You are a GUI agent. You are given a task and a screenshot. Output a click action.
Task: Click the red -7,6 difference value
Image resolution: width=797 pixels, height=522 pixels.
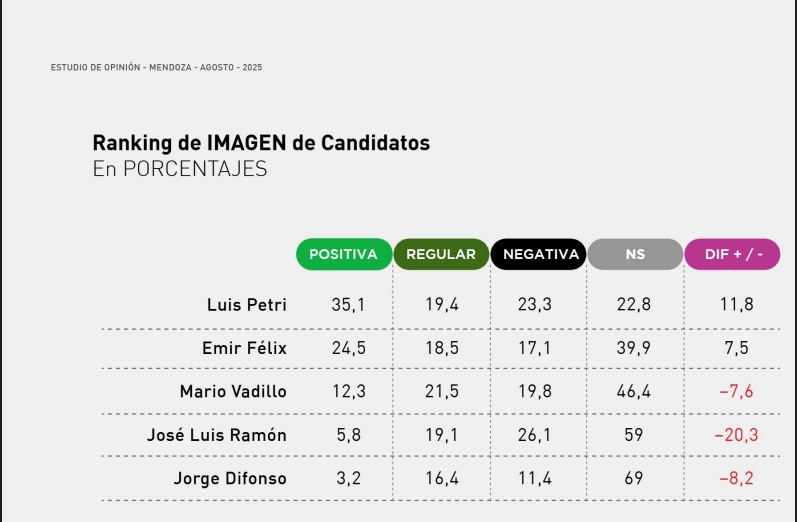(x=736, y=391)
